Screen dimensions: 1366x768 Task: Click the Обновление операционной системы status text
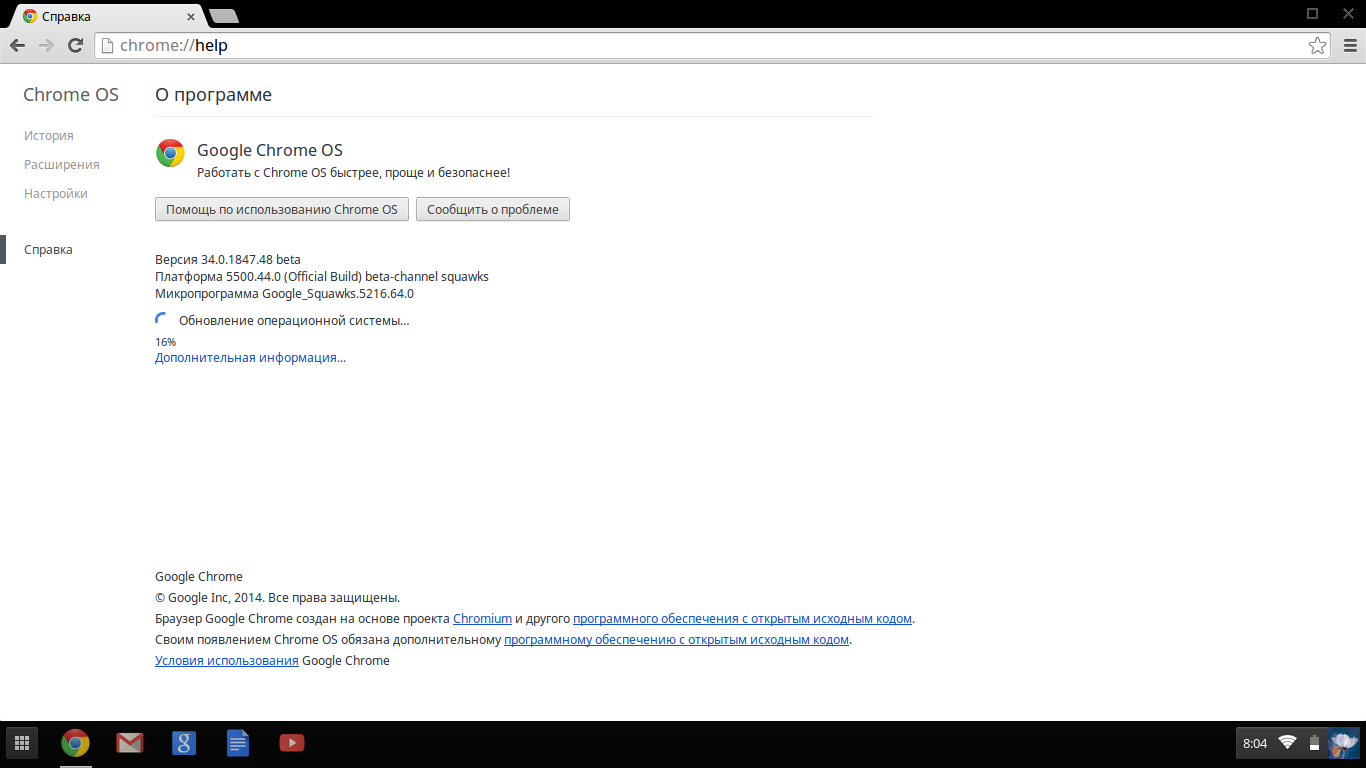coord(294,321)
